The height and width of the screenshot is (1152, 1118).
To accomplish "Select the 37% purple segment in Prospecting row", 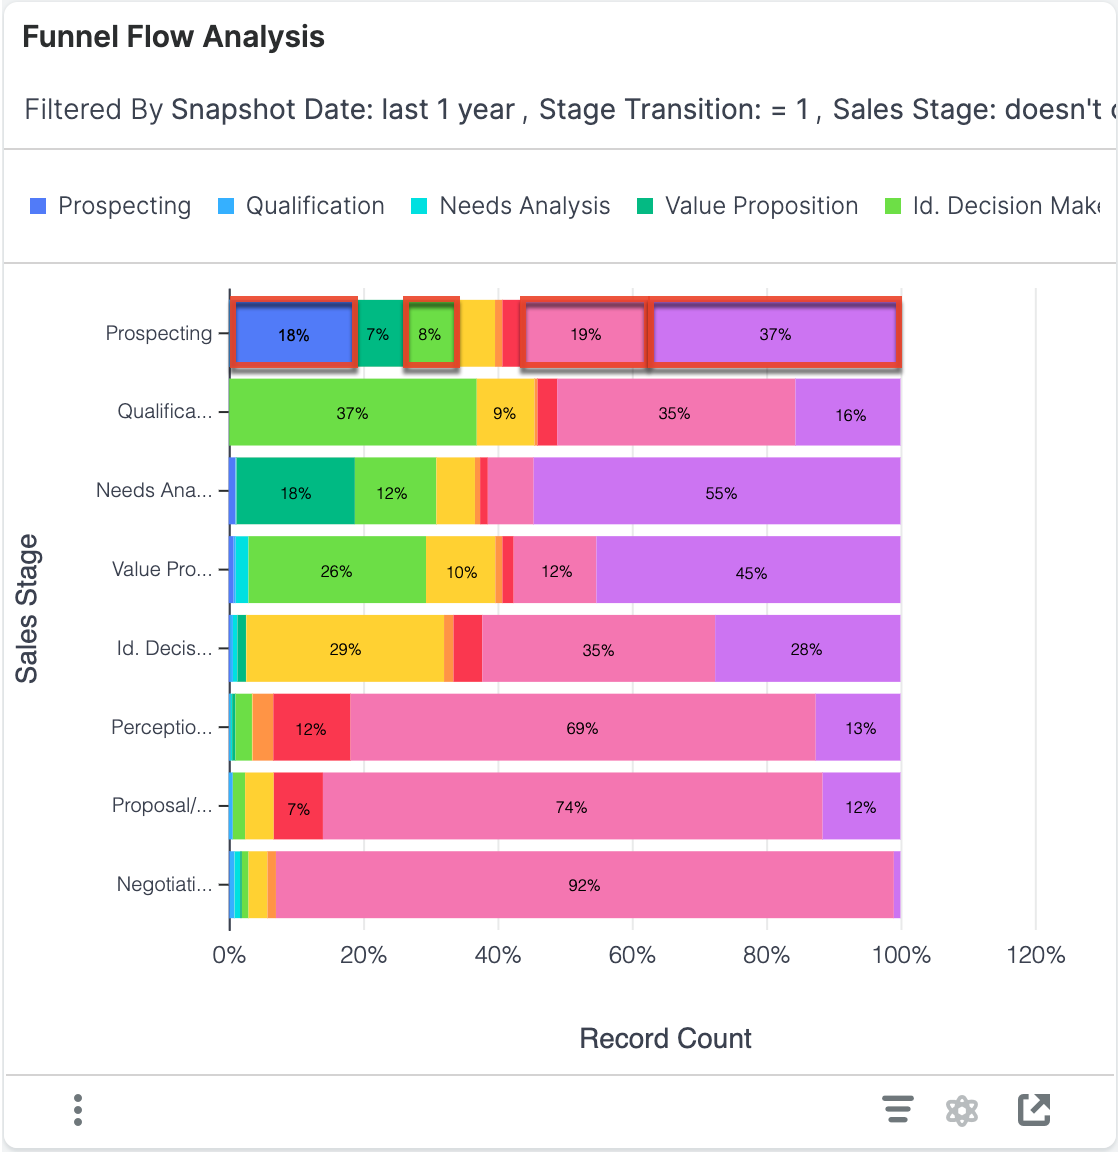I will click(775, 334).
